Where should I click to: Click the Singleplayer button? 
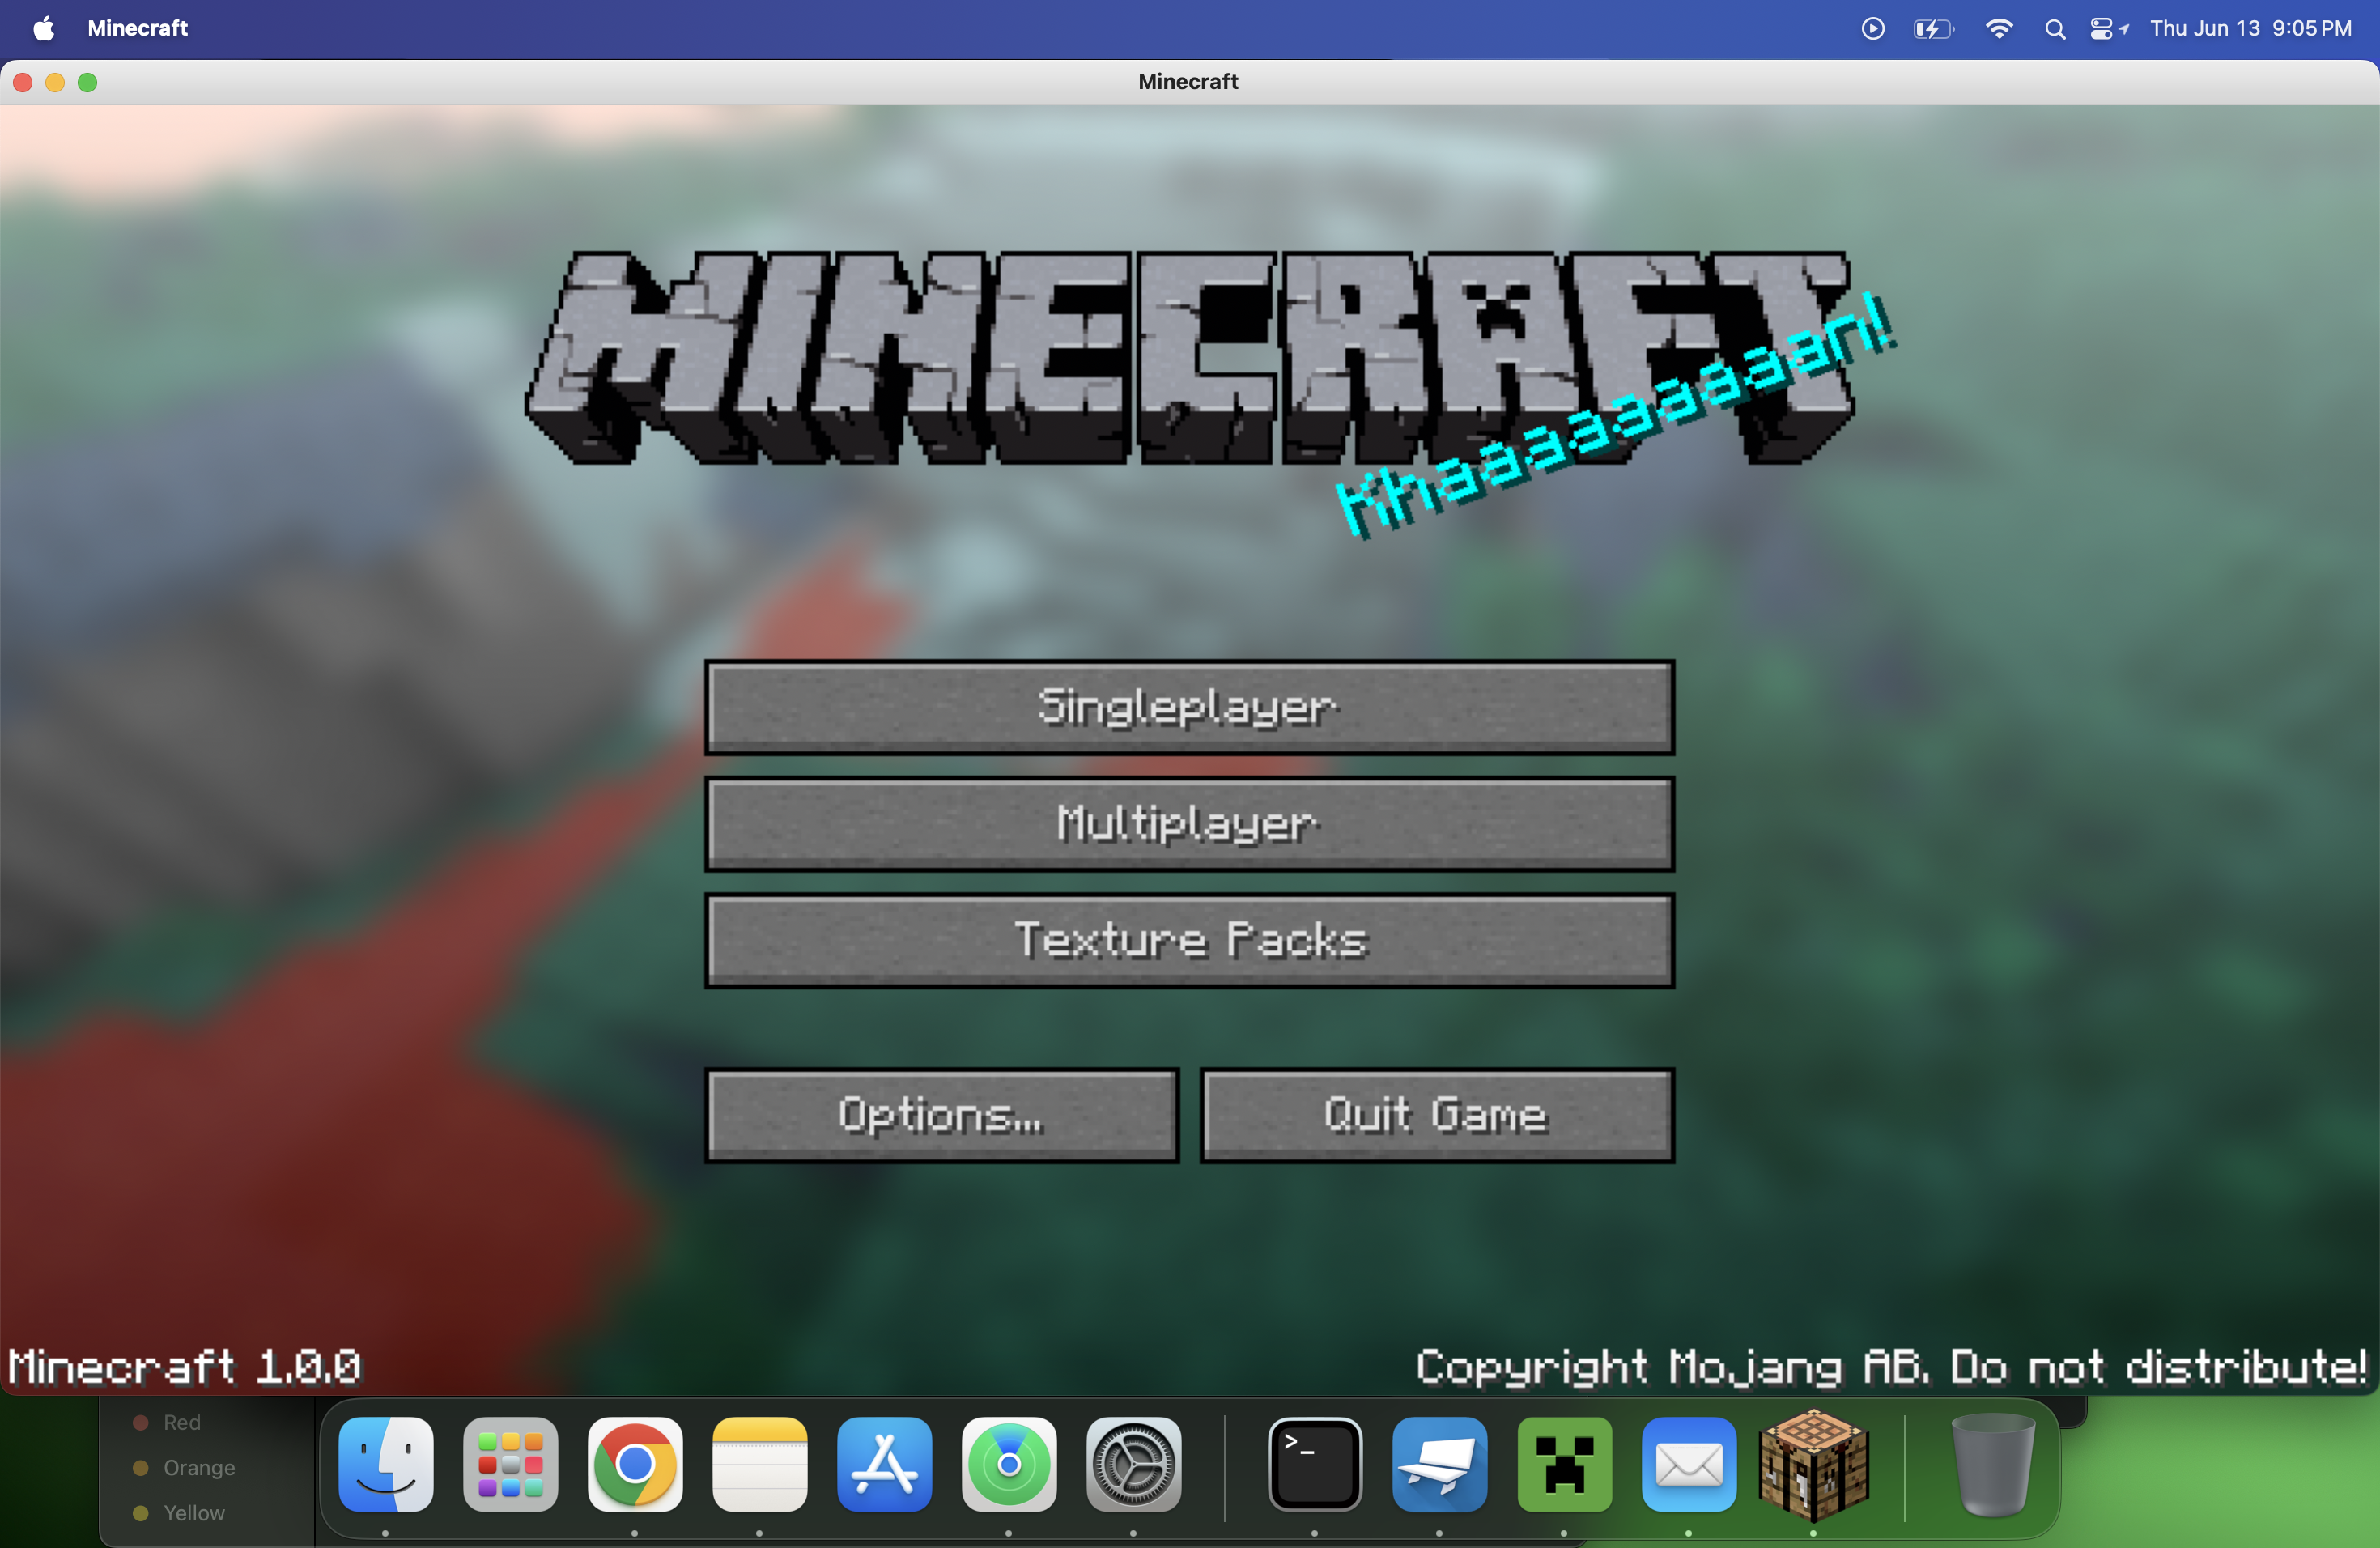pos(1189,707)
